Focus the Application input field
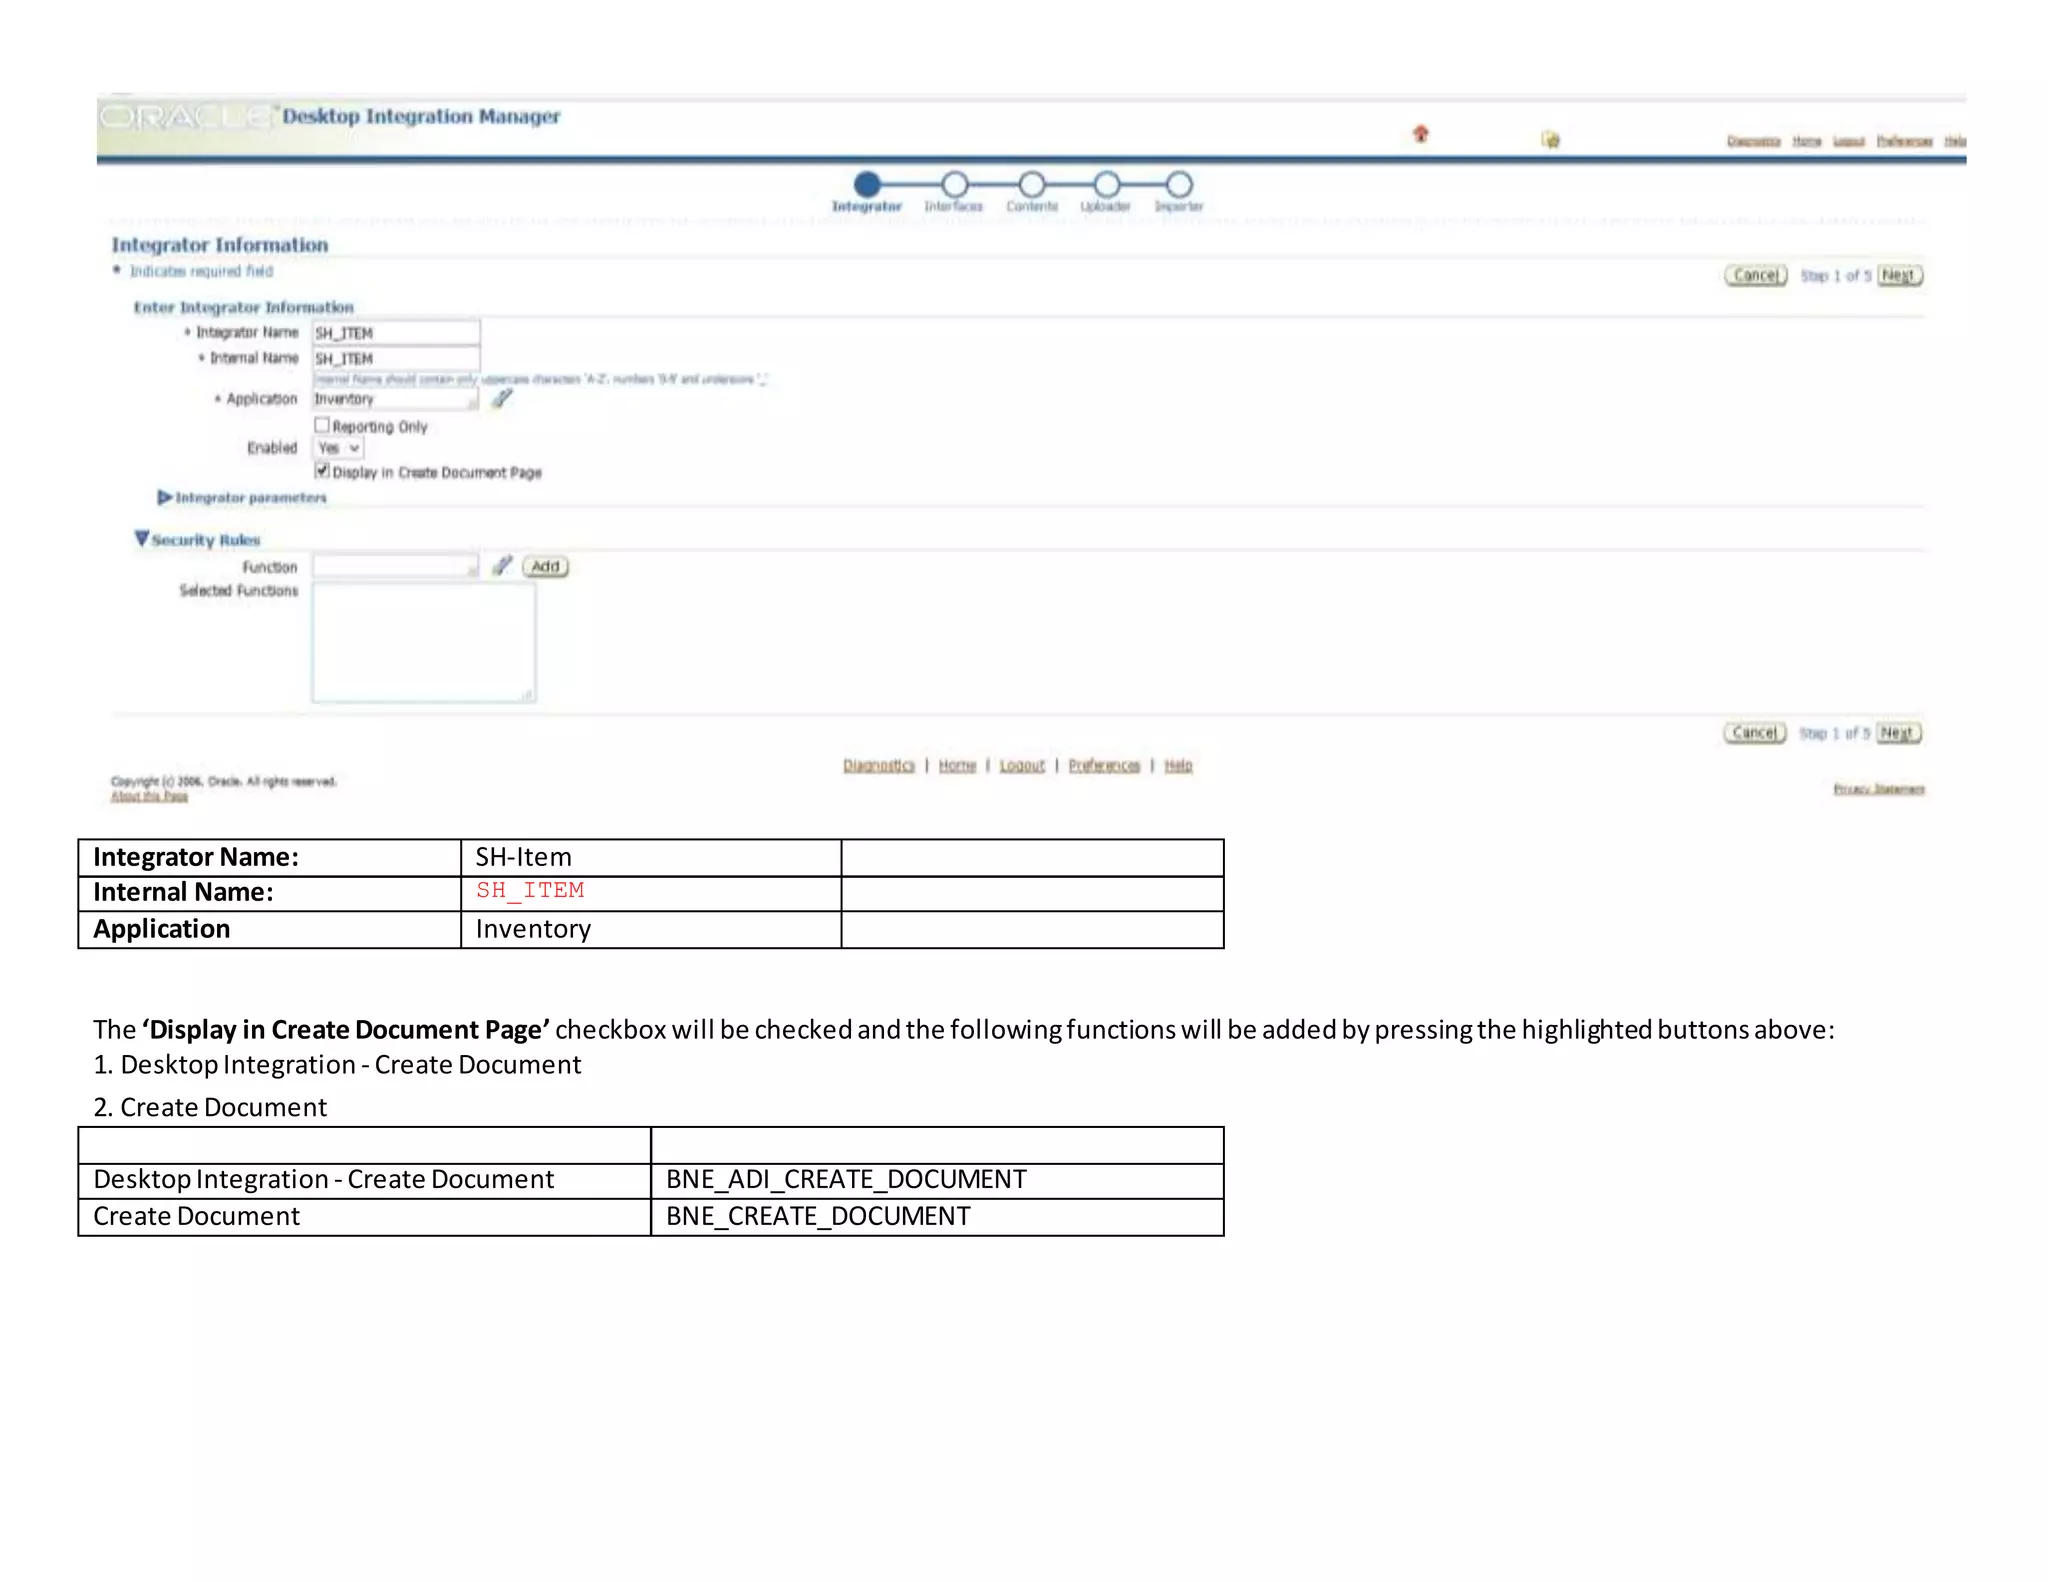The image size is (2048, 1582). 396,399
